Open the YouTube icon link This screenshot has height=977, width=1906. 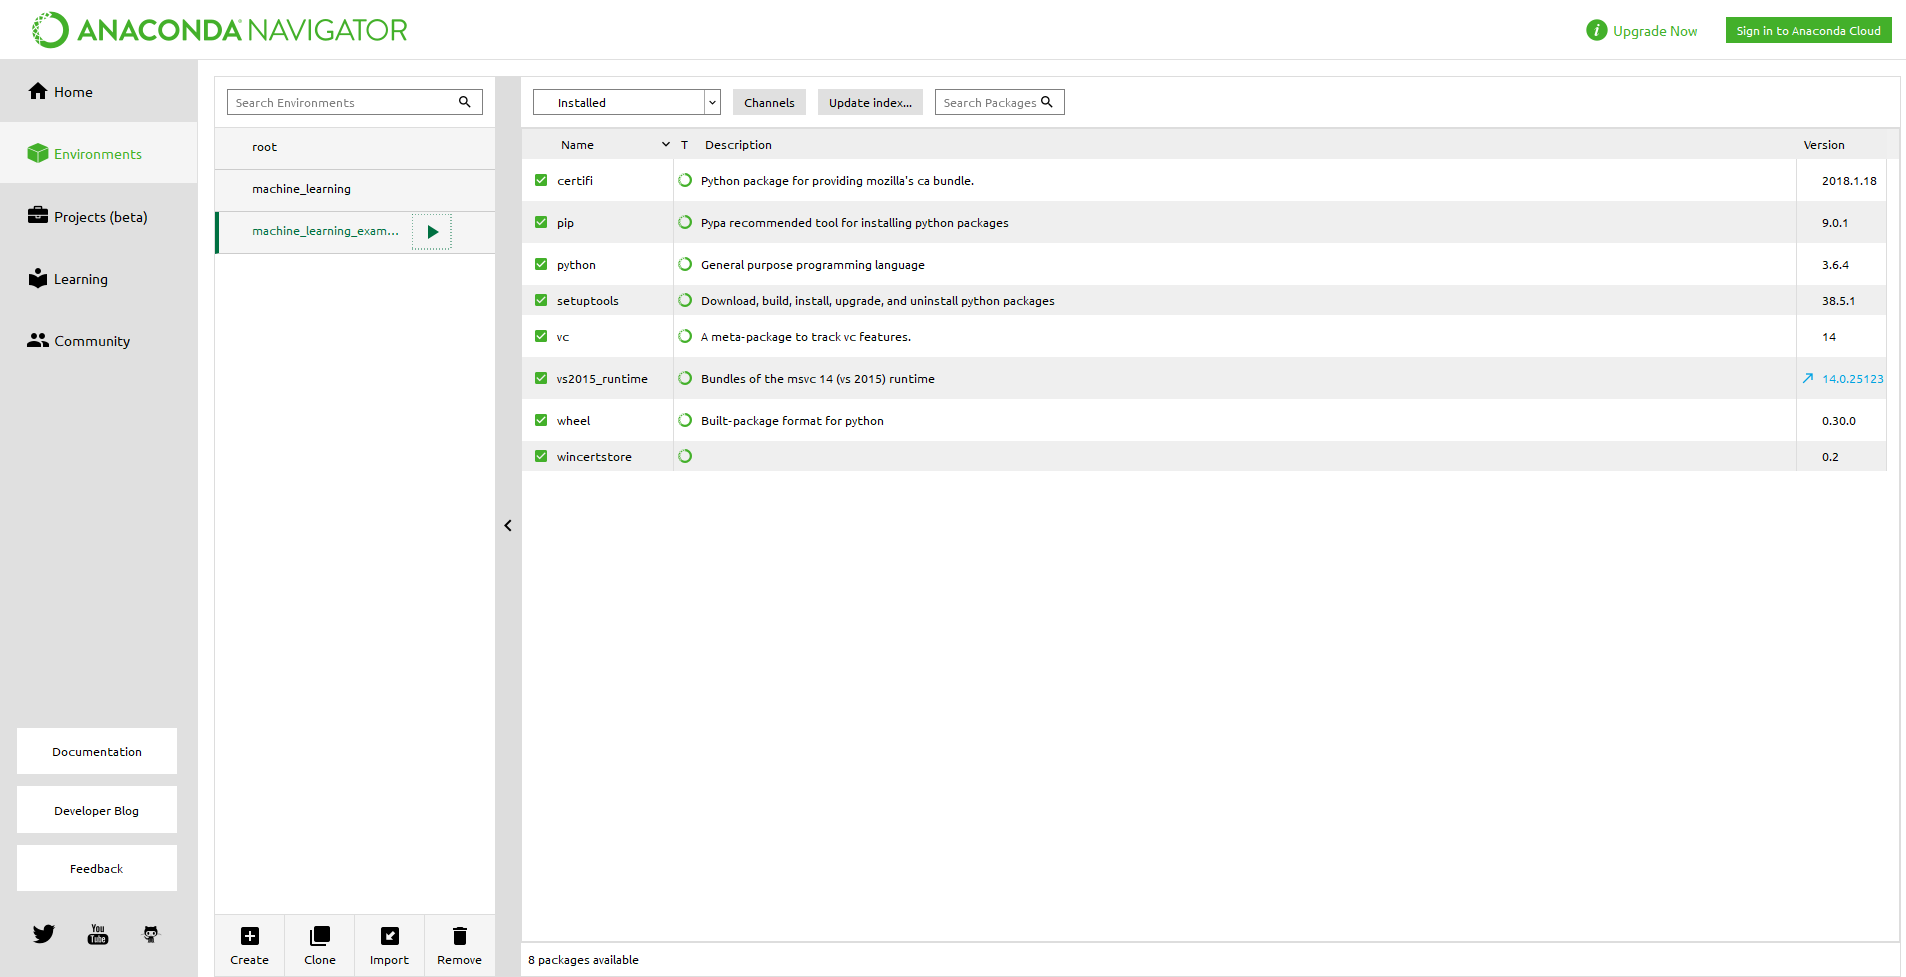tap(98, 934)
